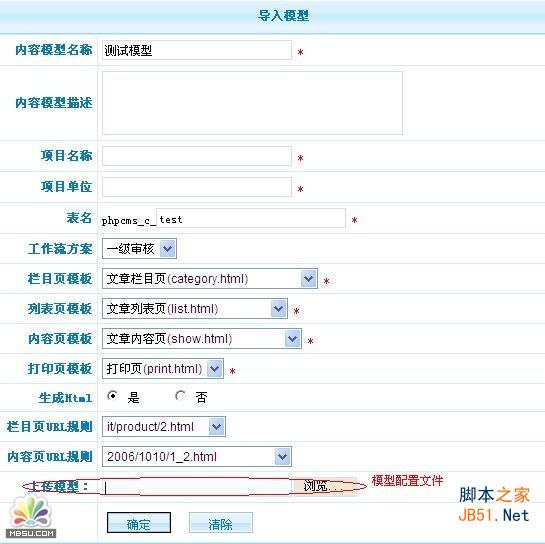
Task: Click the 生成Html label
Action: coord(65,398)
